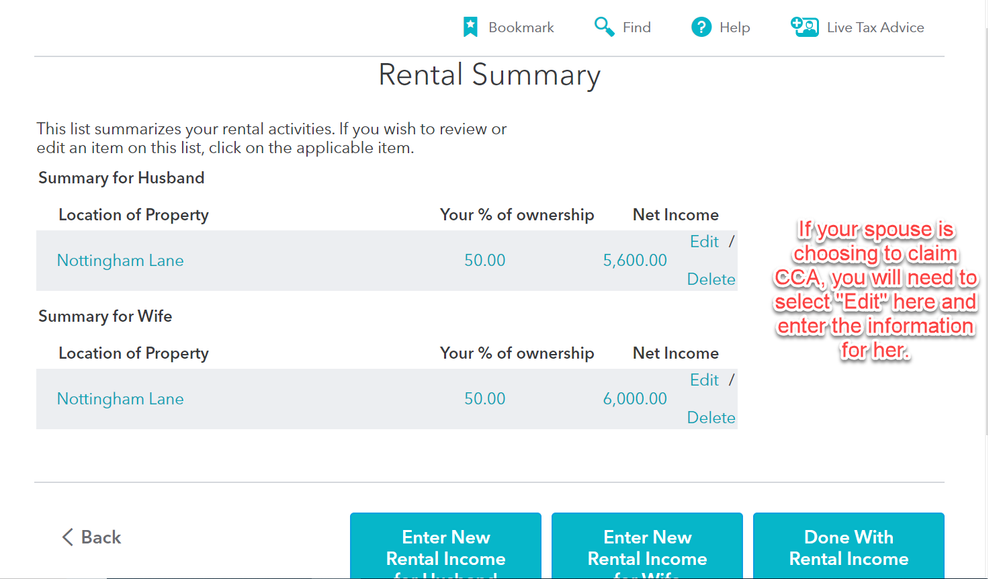This screenshot has width=999, height=579.
Task: Click the Live Tax Advice icon
Action: coord(805,27)
